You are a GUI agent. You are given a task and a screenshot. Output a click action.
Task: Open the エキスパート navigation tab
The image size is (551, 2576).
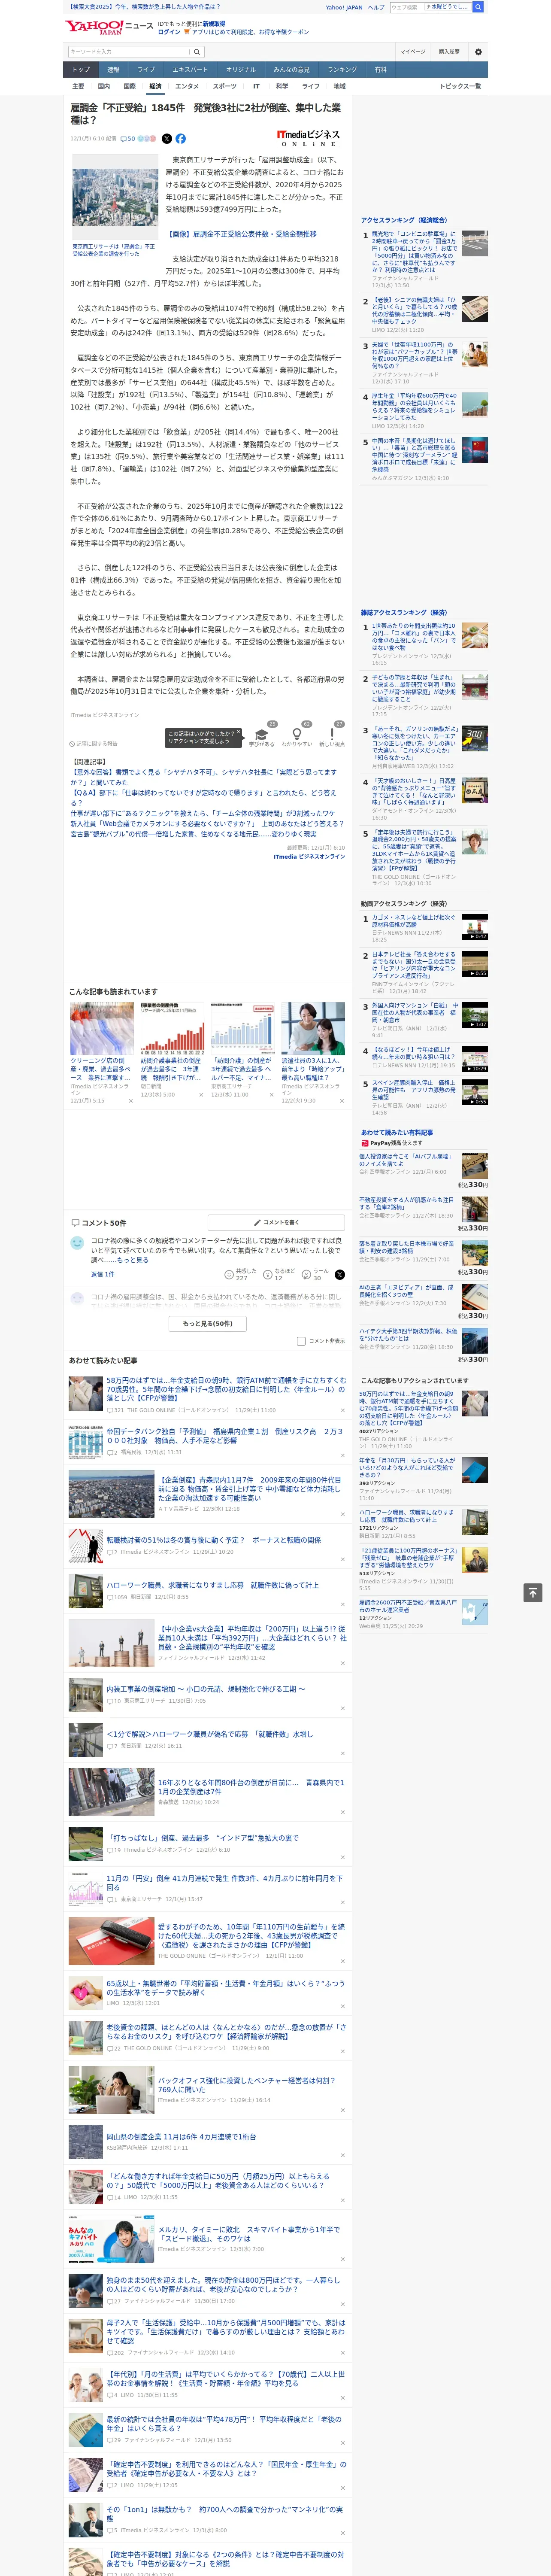[x=190, y=70]
